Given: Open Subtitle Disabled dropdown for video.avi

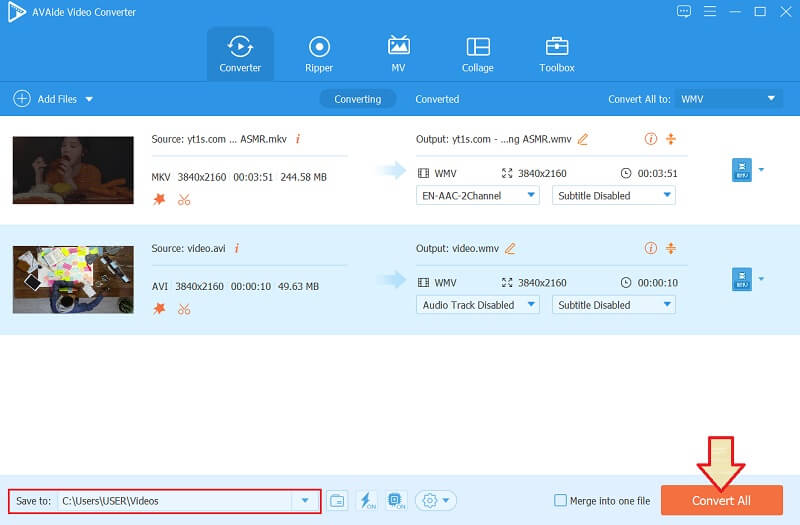Looking at the screenshot, I should pos(613,305).
